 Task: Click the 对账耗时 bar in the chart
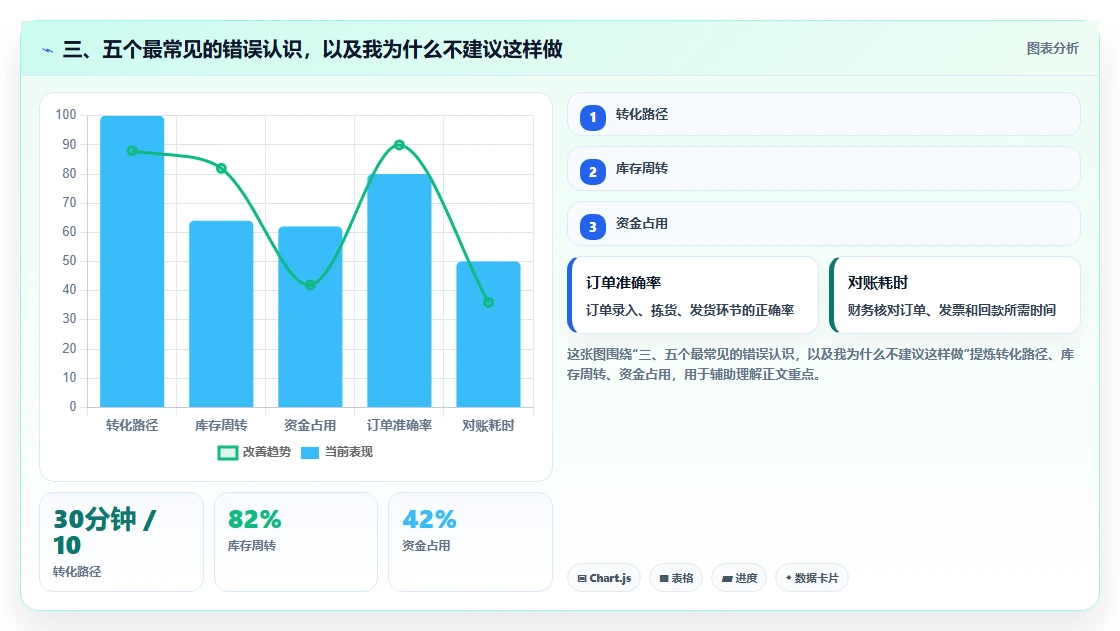489,334
